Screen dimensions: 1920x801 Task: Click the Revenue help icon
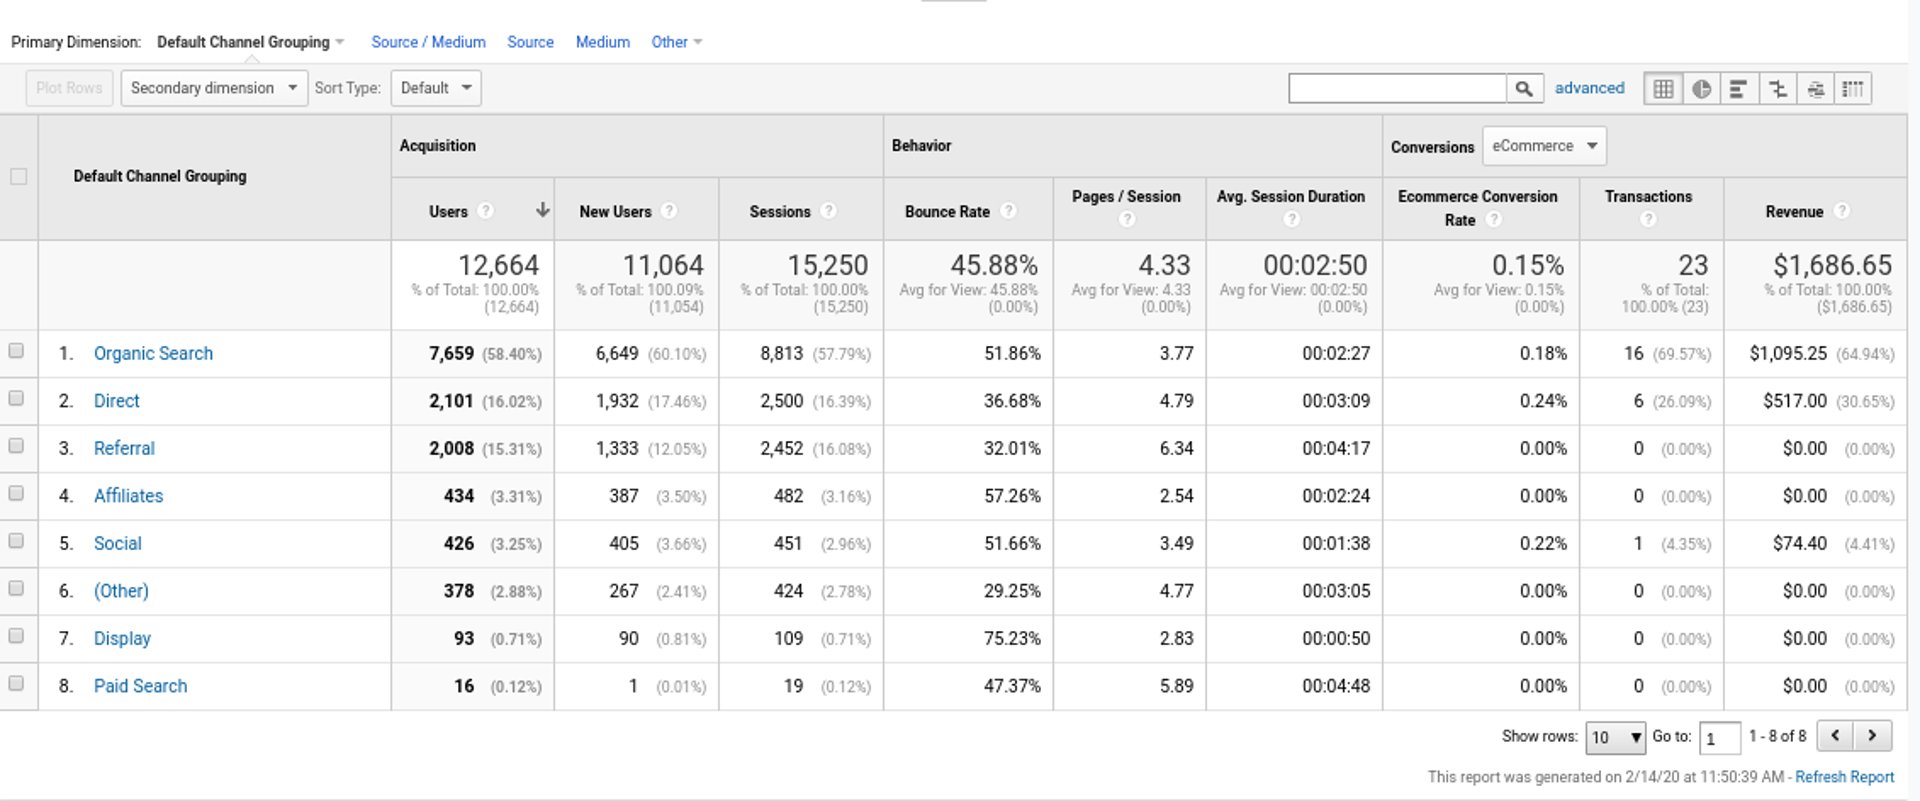[1842, 211]
